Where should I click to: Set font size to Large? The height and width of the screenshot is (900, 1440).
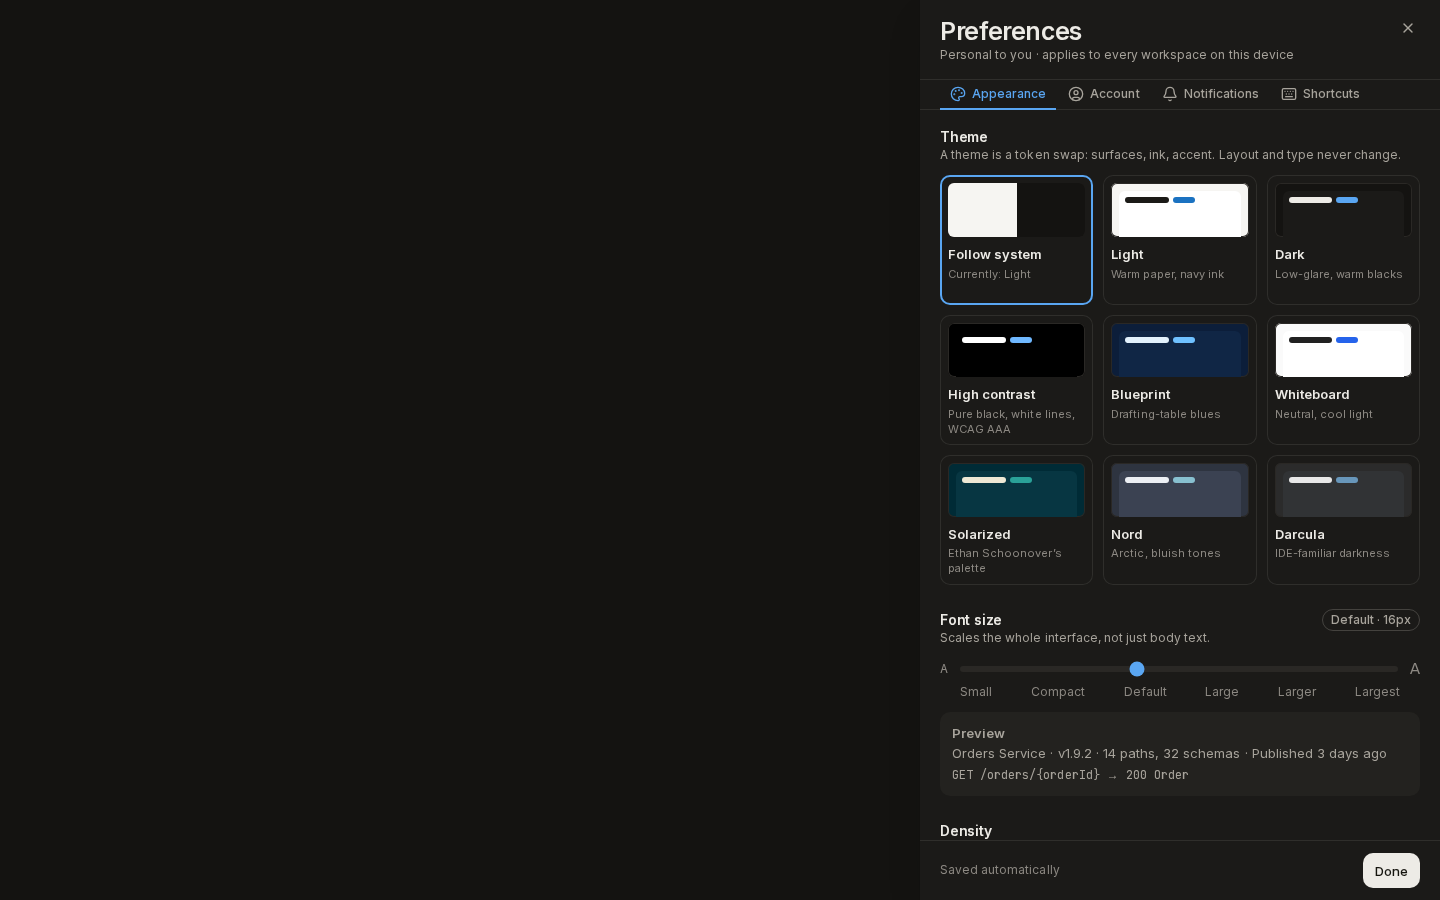click(x=1222, y=692)
